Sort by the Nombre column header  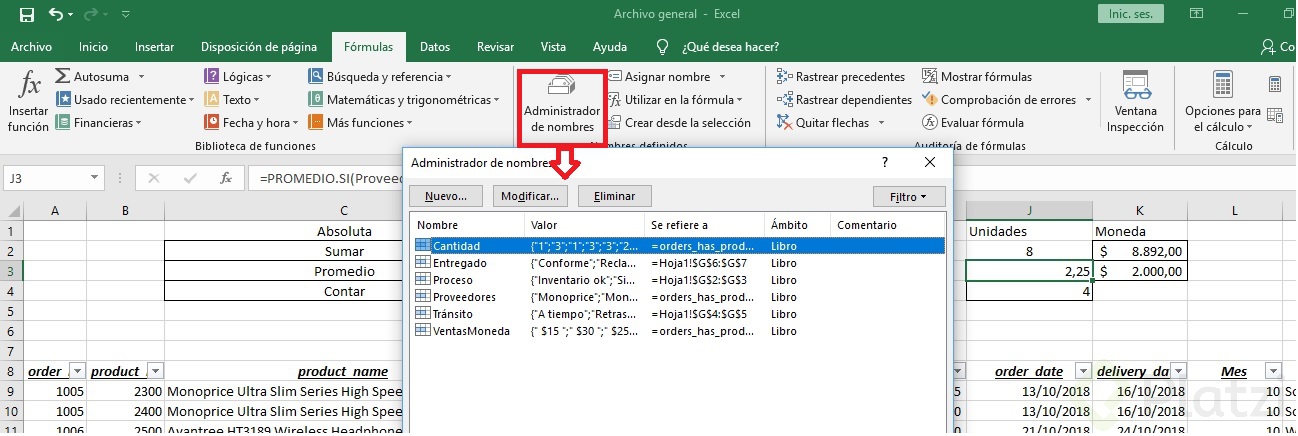(468, 225)
